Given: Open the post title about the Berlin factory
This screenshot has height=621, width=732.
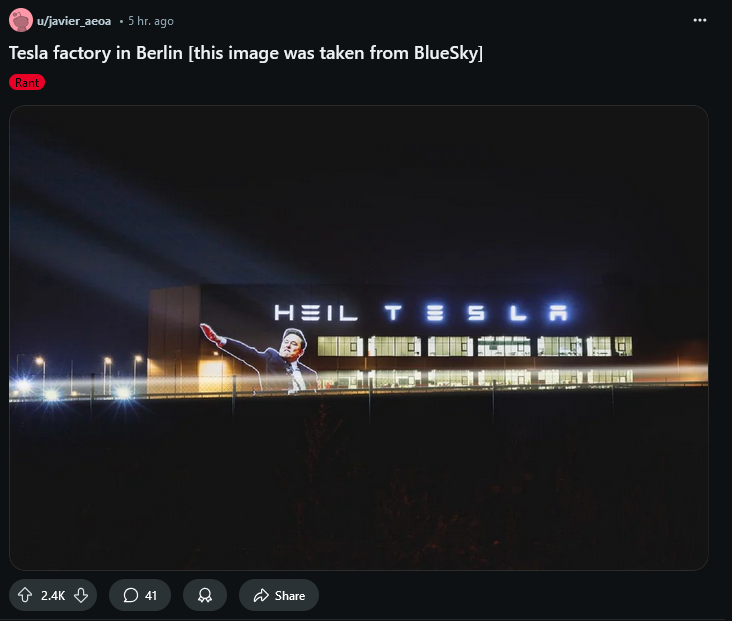Looking at the screenshot, I should (x=246, y=53).
